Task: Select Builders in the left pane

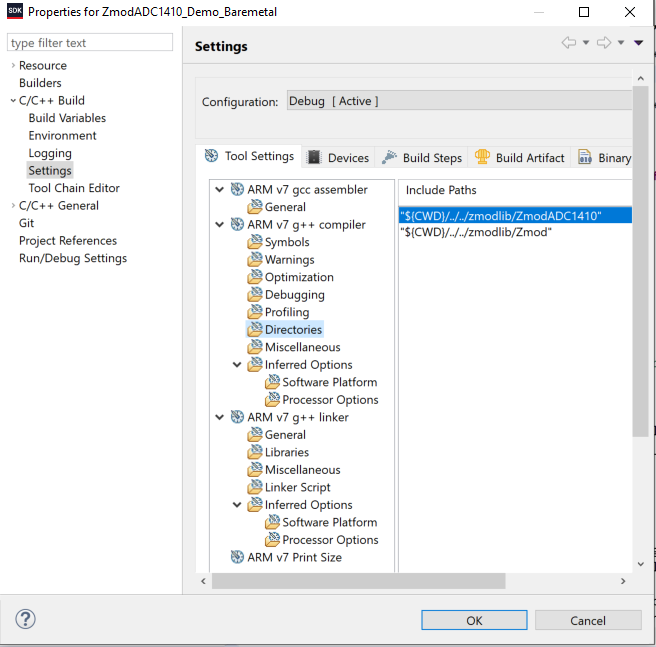Action: pos(40,83)
